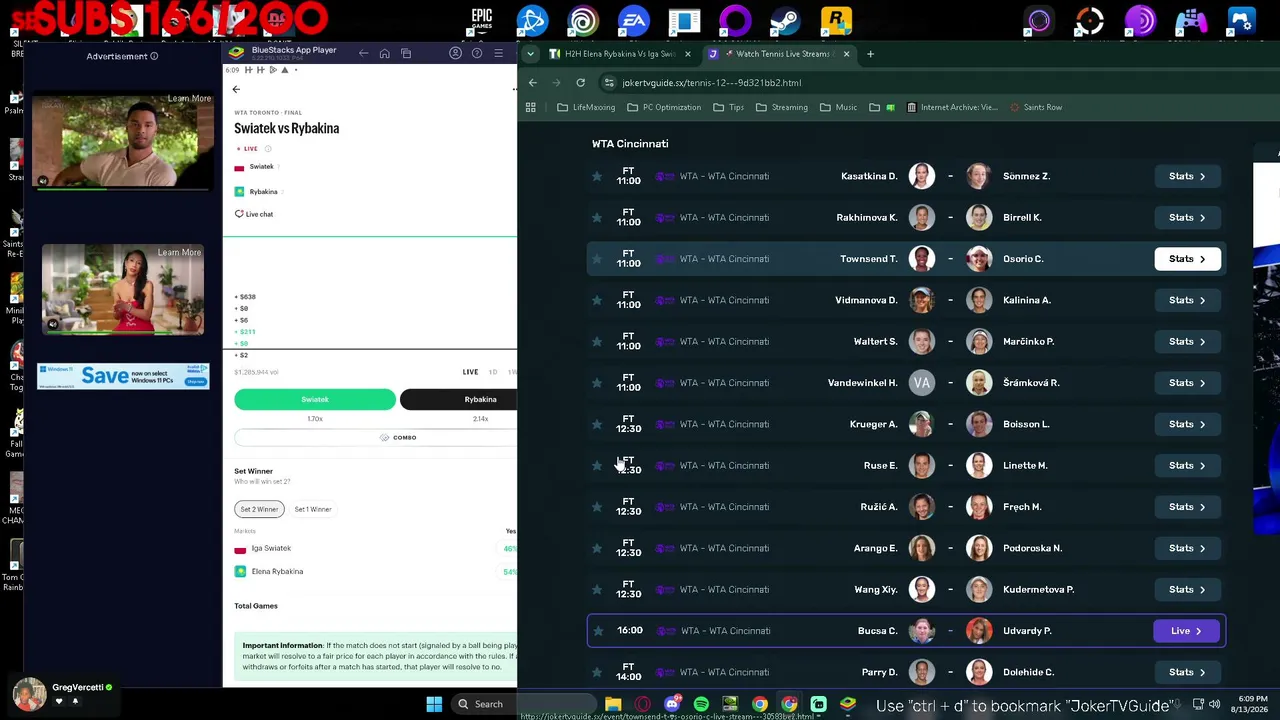Open the Chrome apps grid in bookmarks bar

coord(531,107)
